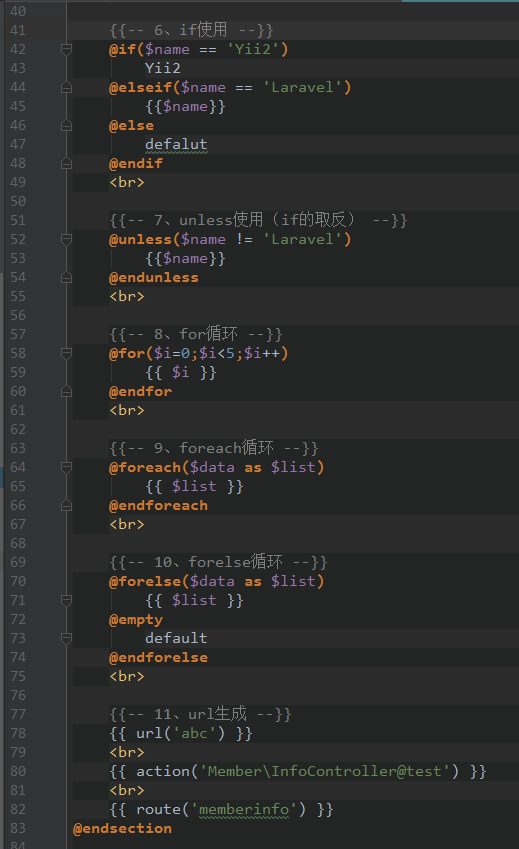The height and width of the screenshot is (849, 519).
Task: Place cursor on misspelled word defalut
Action: [x=176, y=145]
